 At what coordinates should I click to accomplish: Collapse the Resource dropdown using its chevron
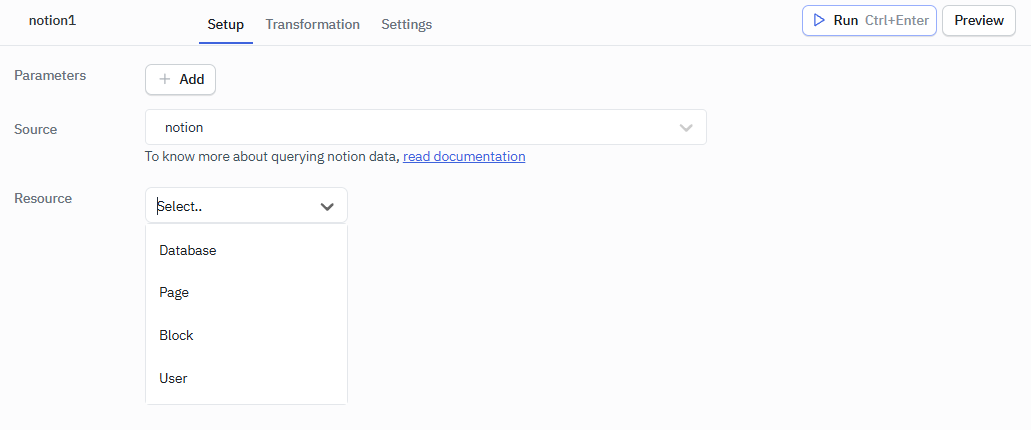point(327,207)
